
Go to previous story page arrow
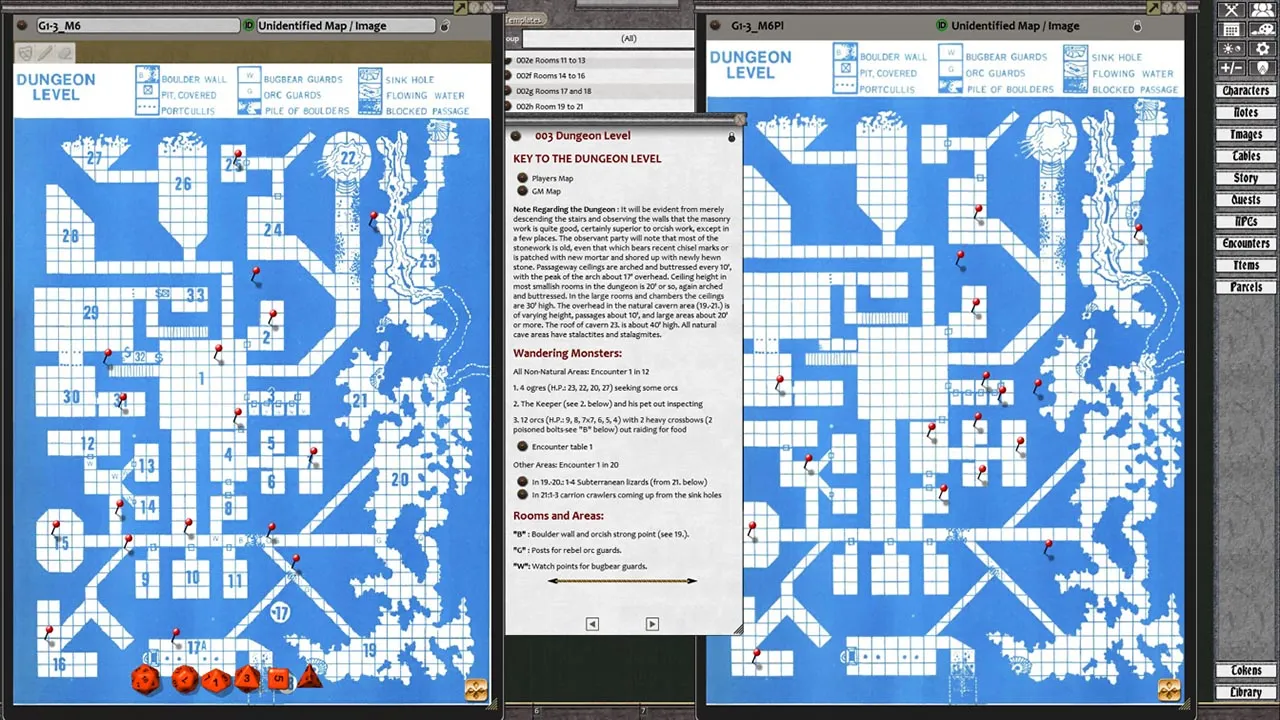pyautogui.click(x=592, y=624)
